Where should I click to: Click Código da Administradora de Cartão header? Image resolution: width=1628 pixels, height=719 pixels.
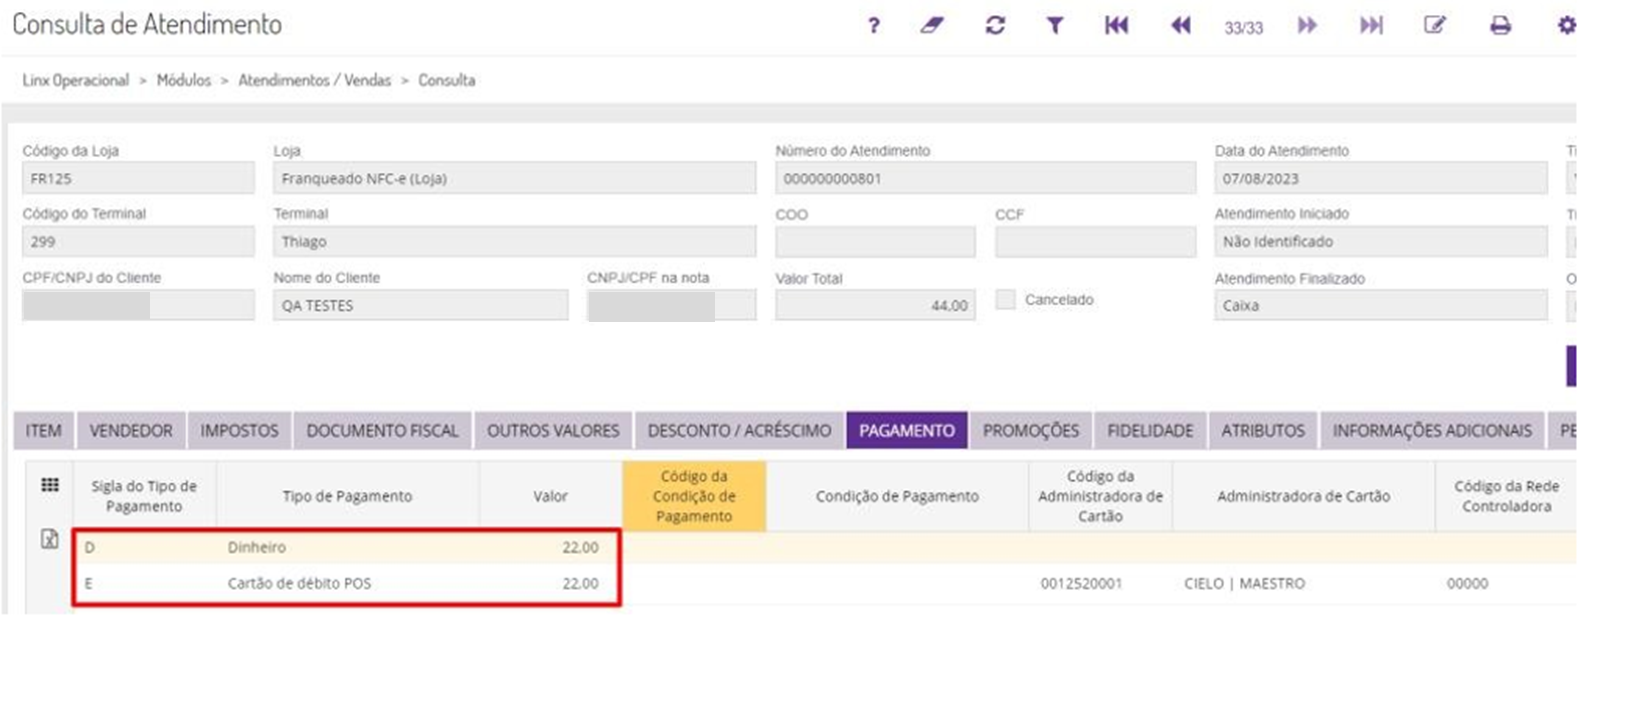click(x=1100, y=496)
